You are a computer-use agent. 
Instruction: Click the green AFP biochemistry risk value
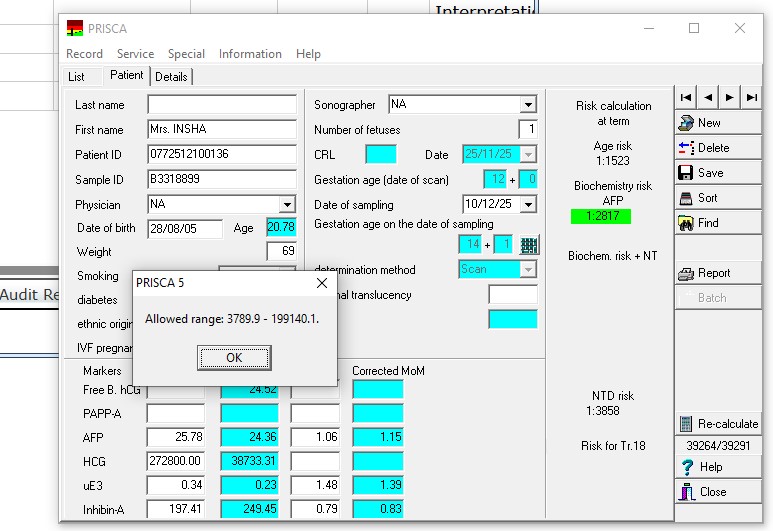pos(602,216)
